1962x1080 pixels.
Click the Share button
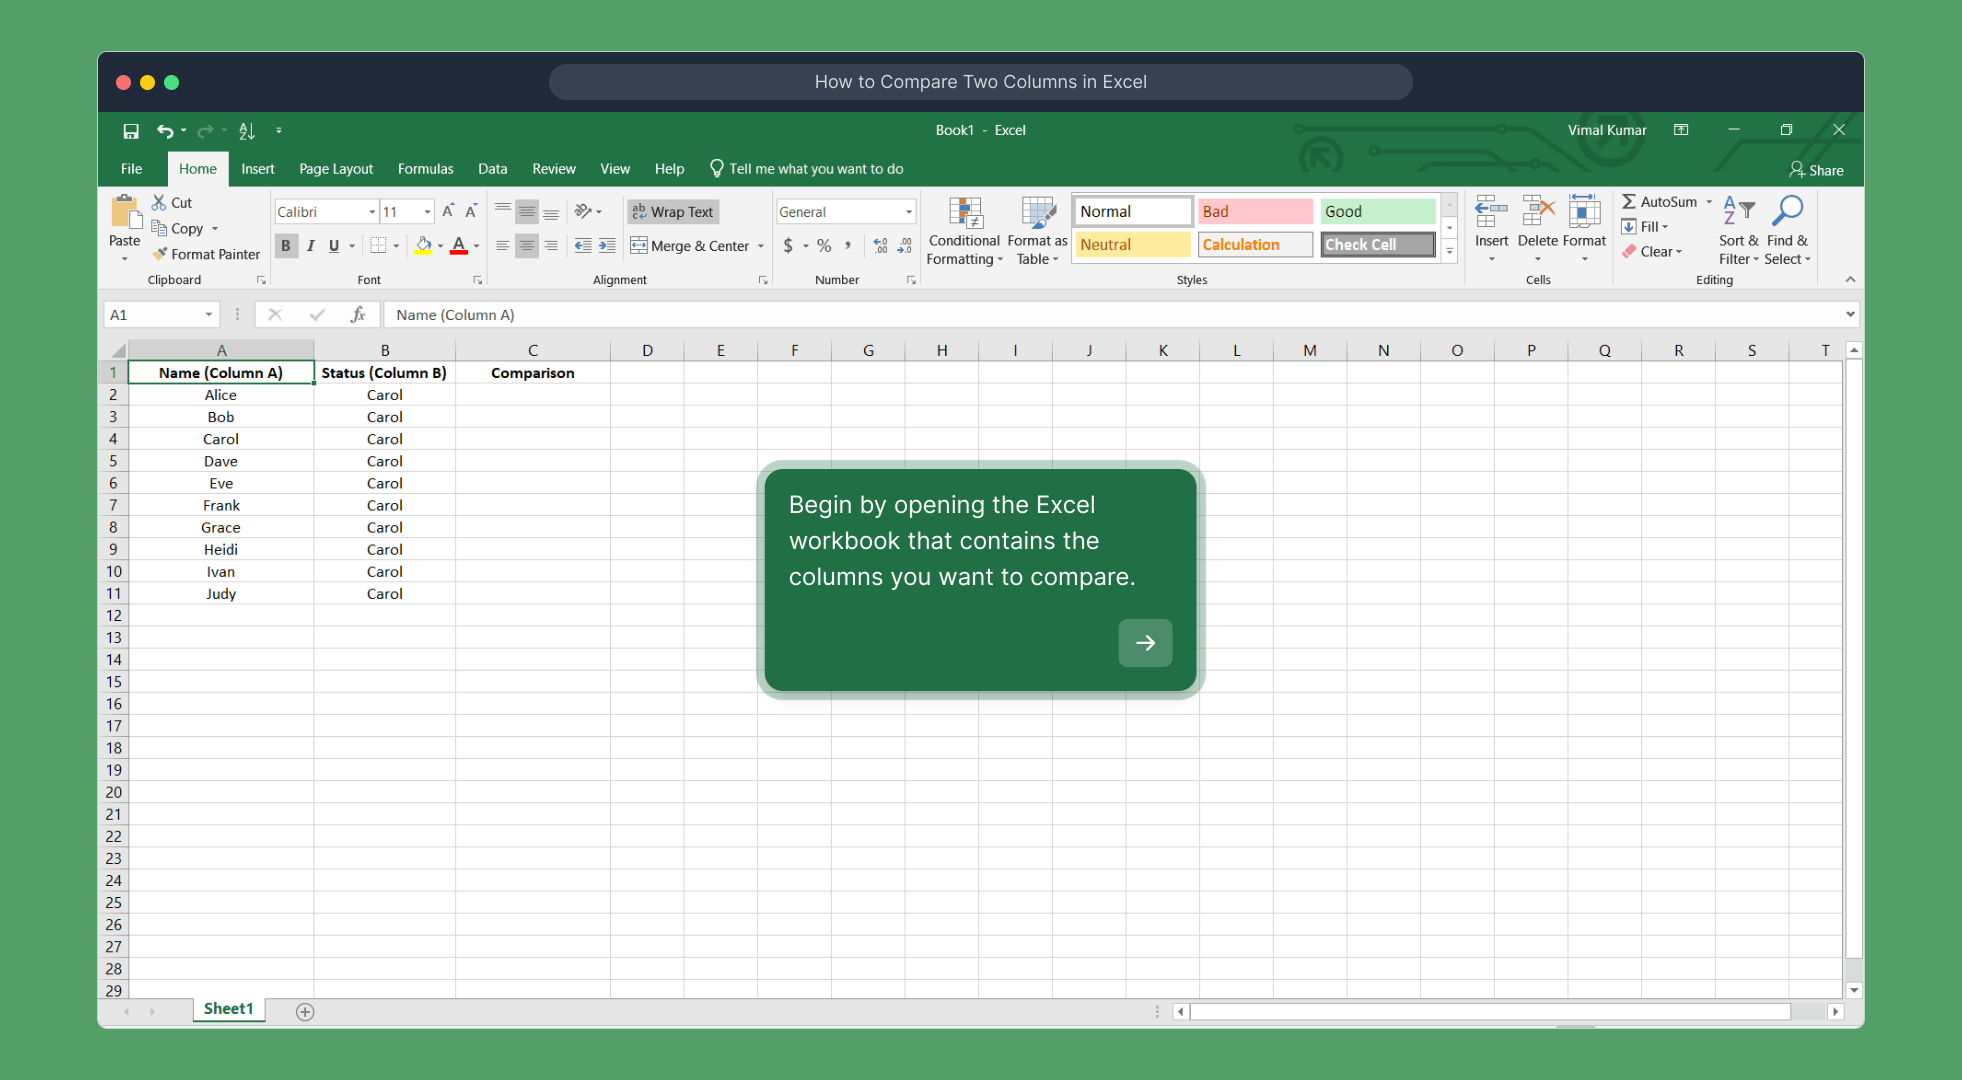pyautogui.click(x=1817, y=169)
